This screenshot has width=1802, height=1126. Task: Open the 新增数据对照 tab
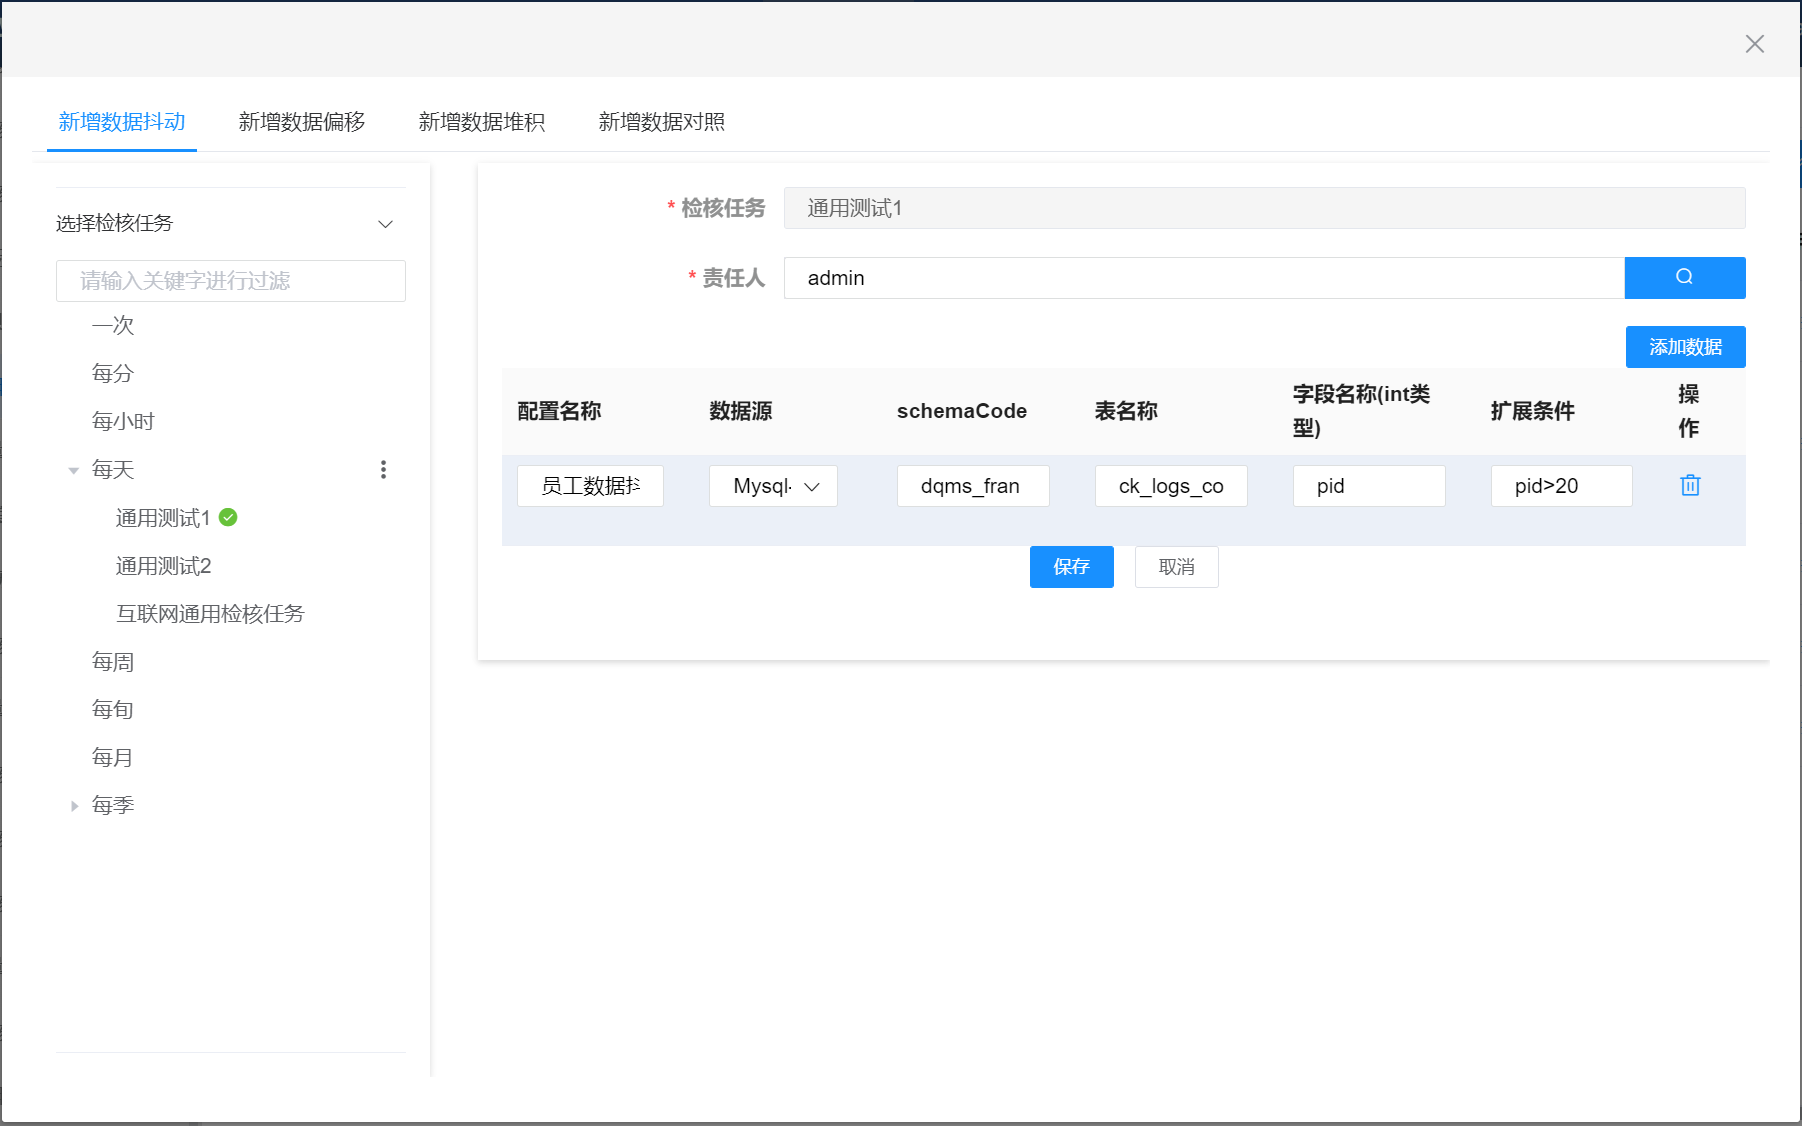point(661,122)
